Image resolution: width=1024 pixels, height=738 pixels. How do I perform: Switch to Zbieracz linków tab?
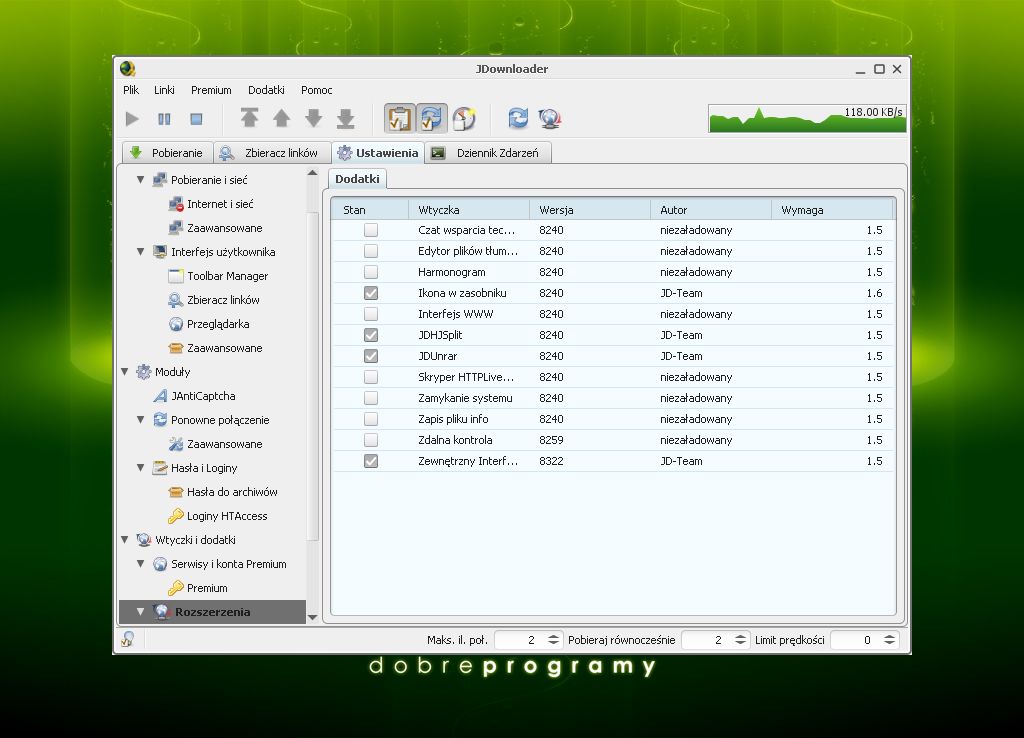coord(272,153)
